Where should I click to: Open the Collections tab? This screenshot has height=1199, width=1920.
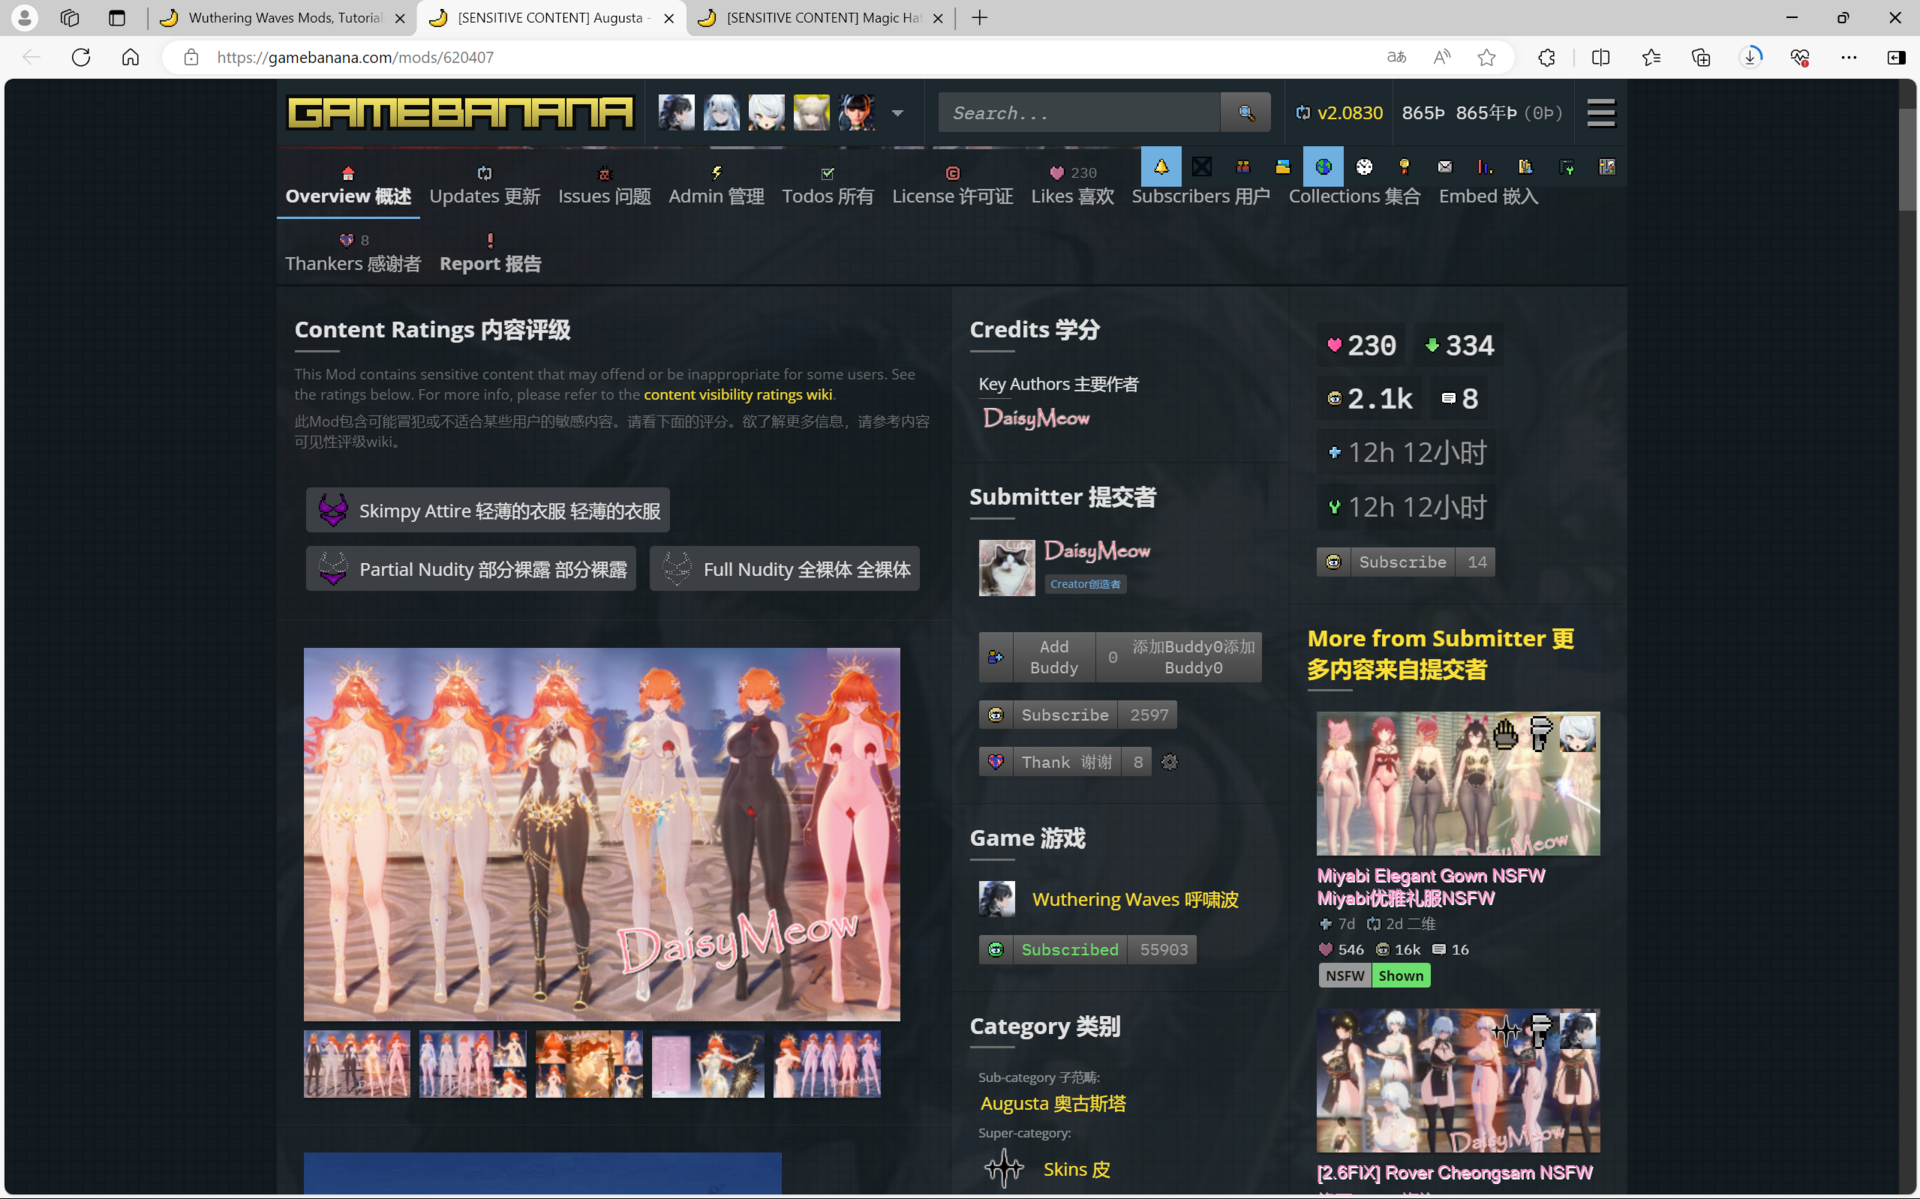(x=1354, y=196)
